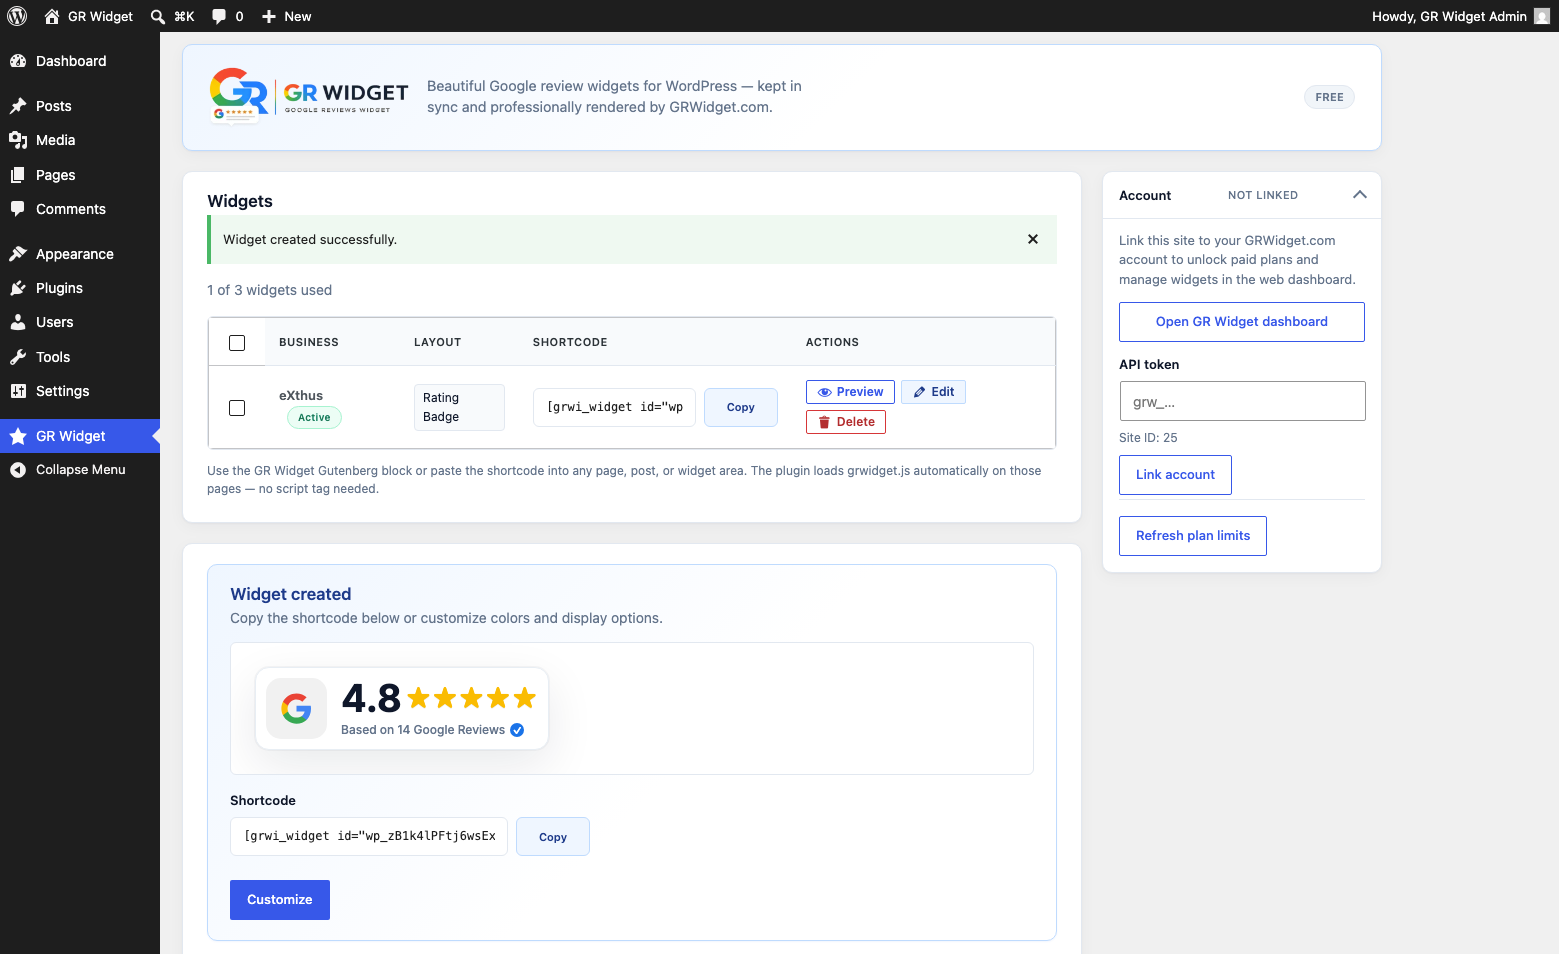This screenshot has width=1559, height=954.
Task: Click the Google G icon in preview
Action: pos(296,709)
